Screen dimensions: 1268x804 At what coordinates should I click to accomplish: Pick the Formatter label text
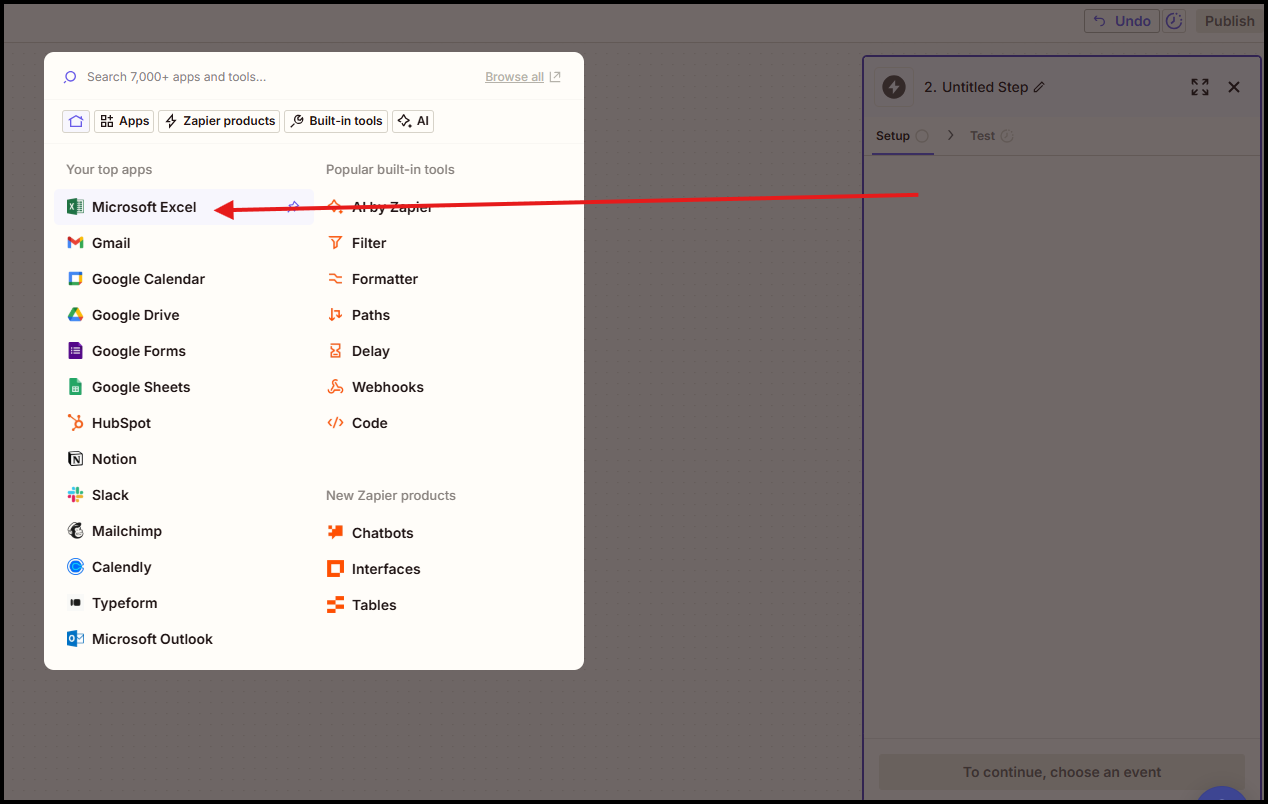pyautogui.click(x=385, y=279)
